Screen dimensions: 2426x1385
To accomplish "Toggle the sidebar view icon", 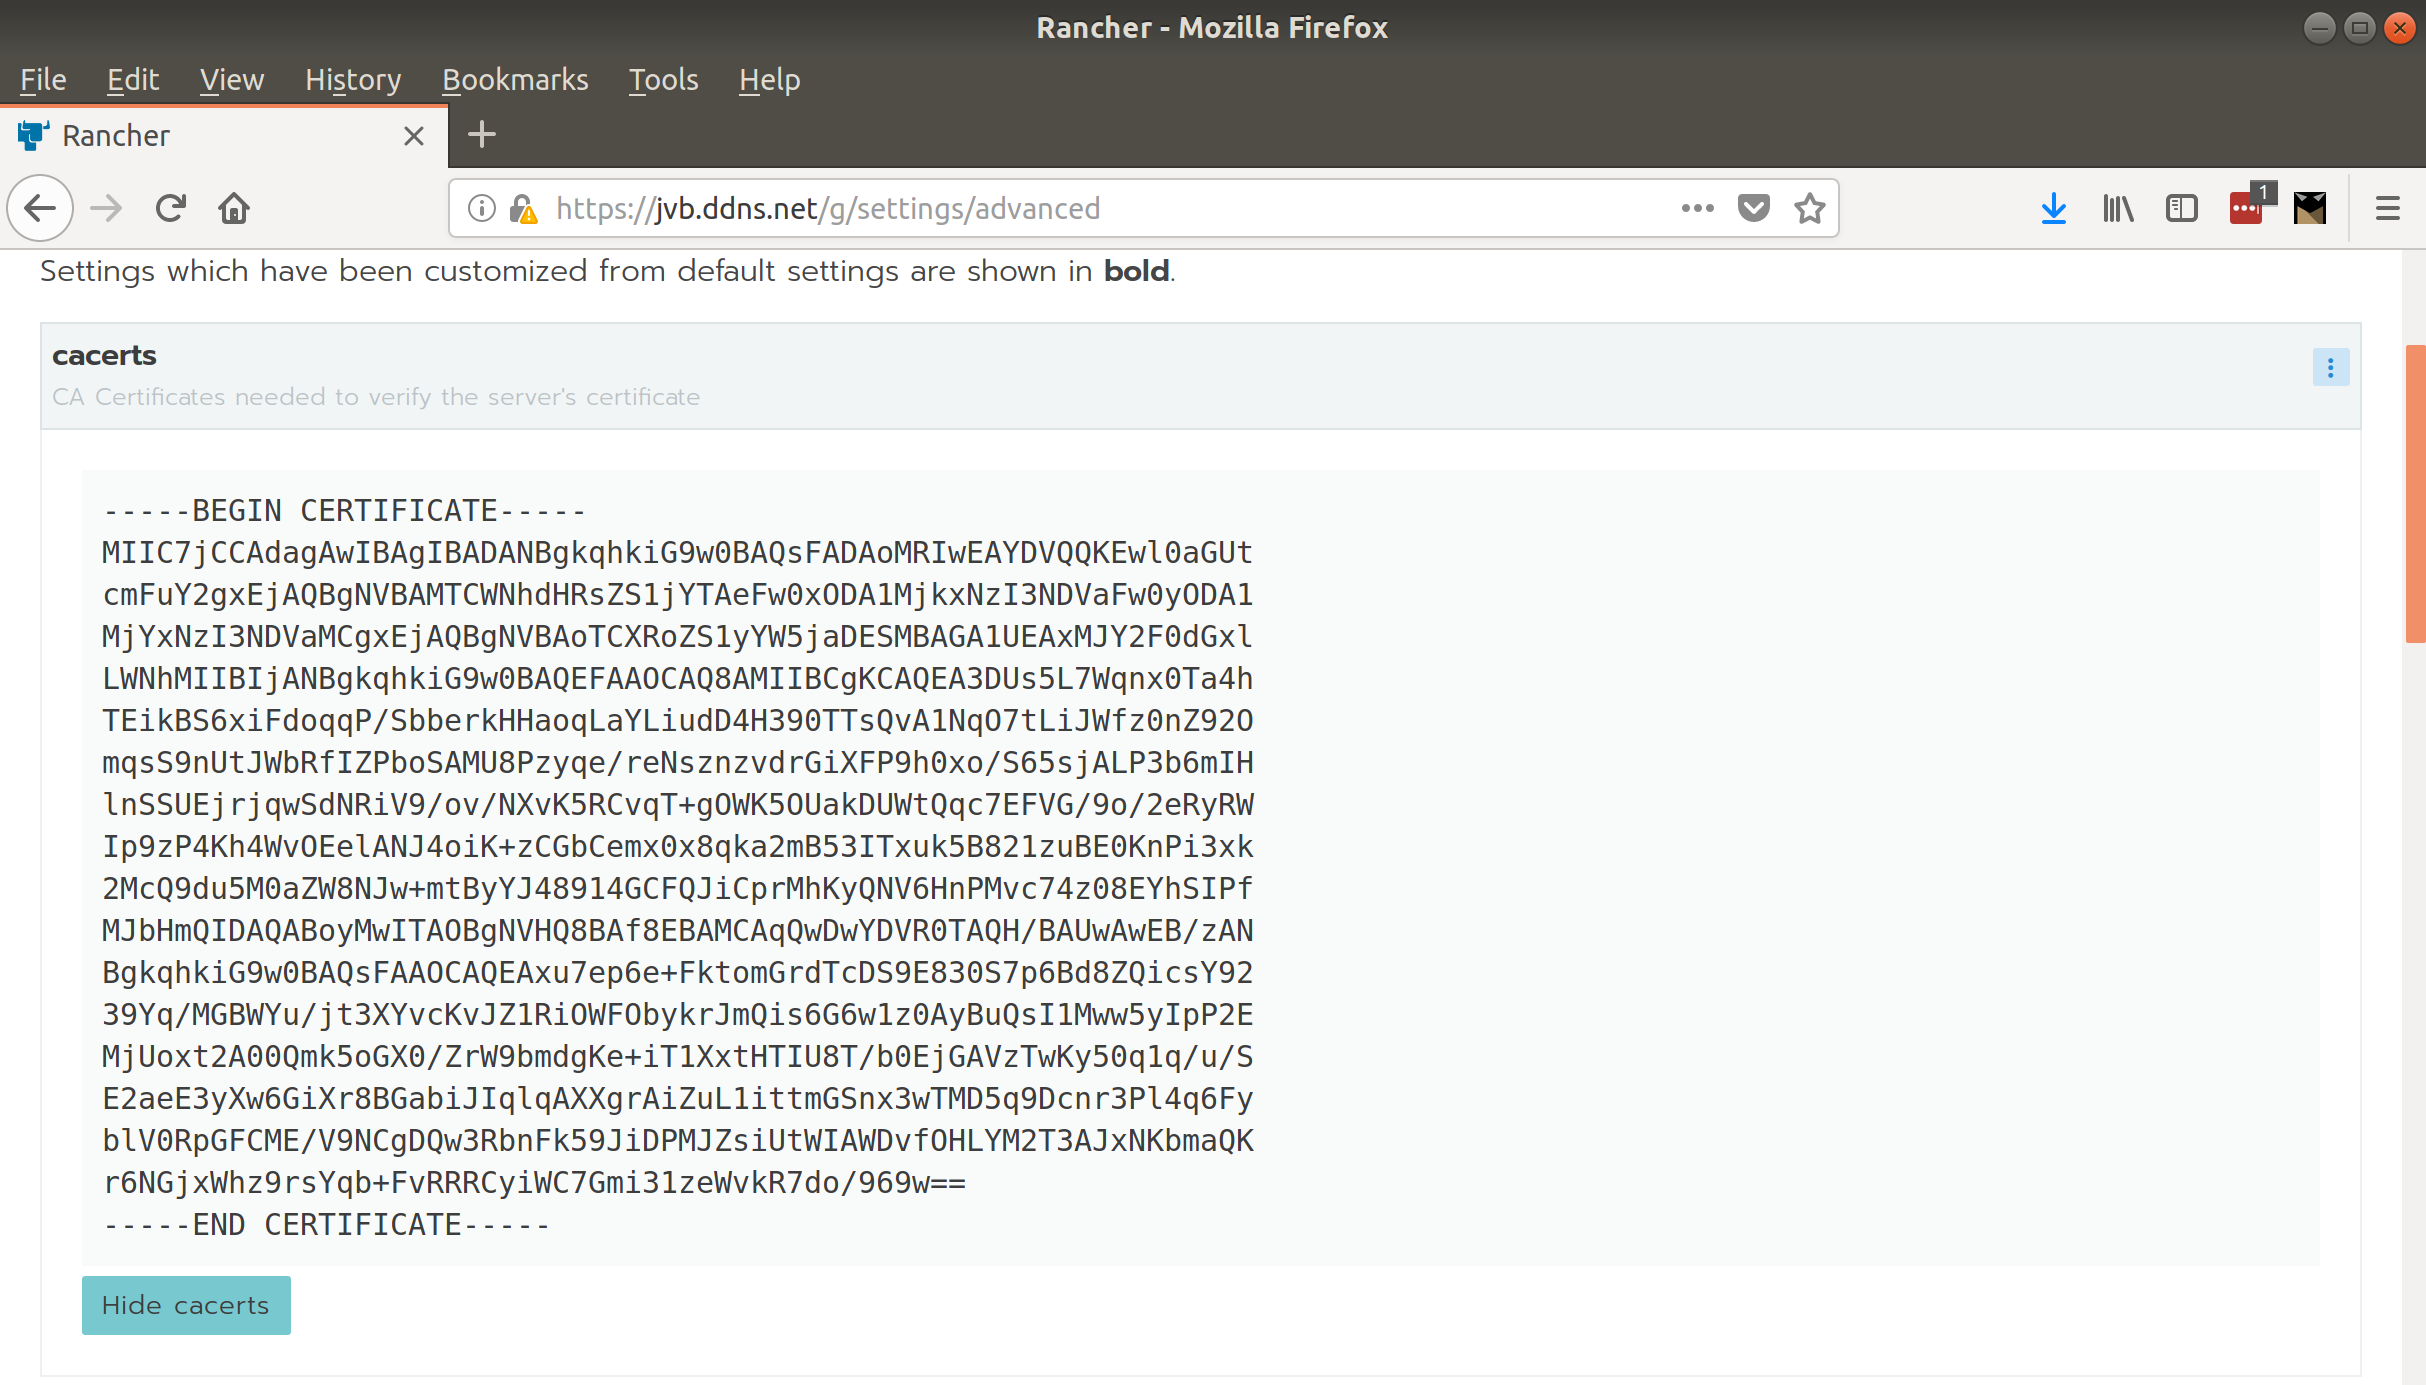I will (2181, 208).
